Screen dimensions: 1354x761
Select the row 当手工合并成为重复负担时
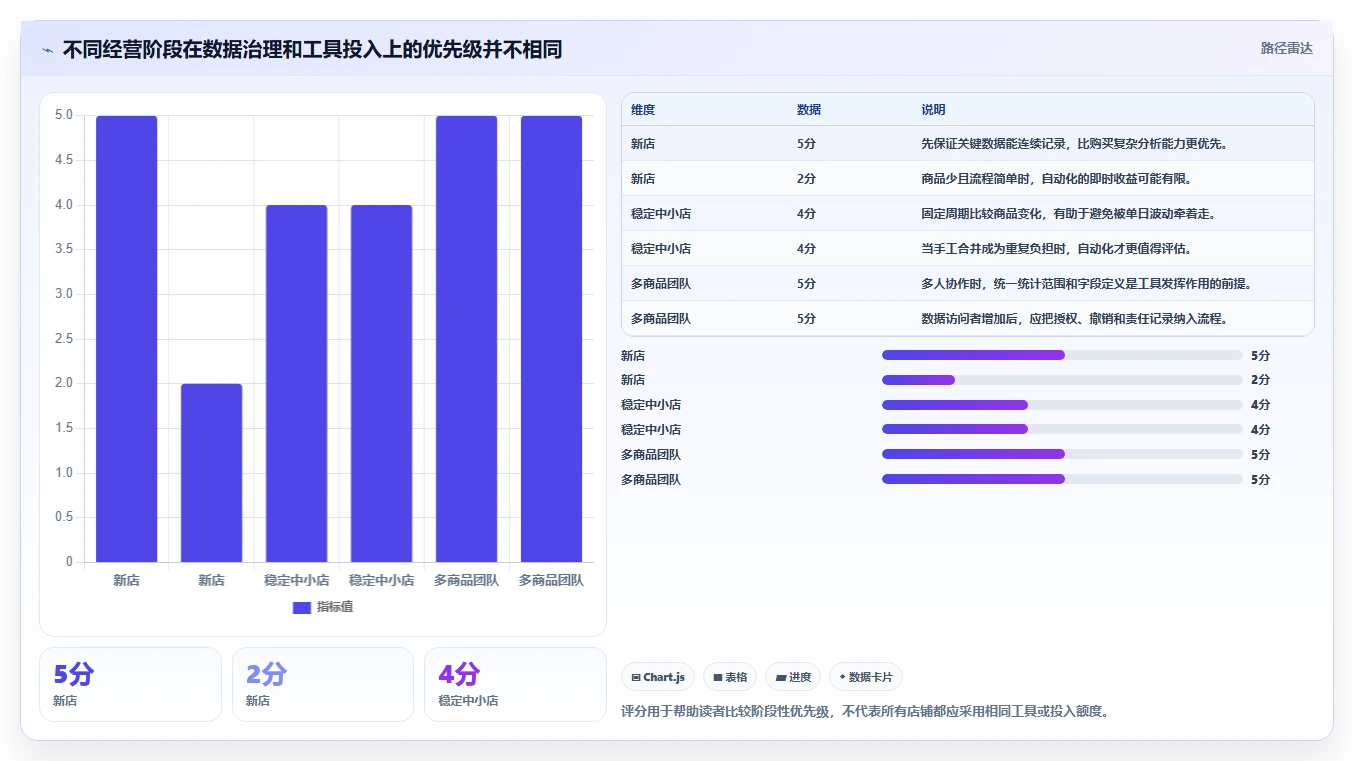click(x=967, y=249)
